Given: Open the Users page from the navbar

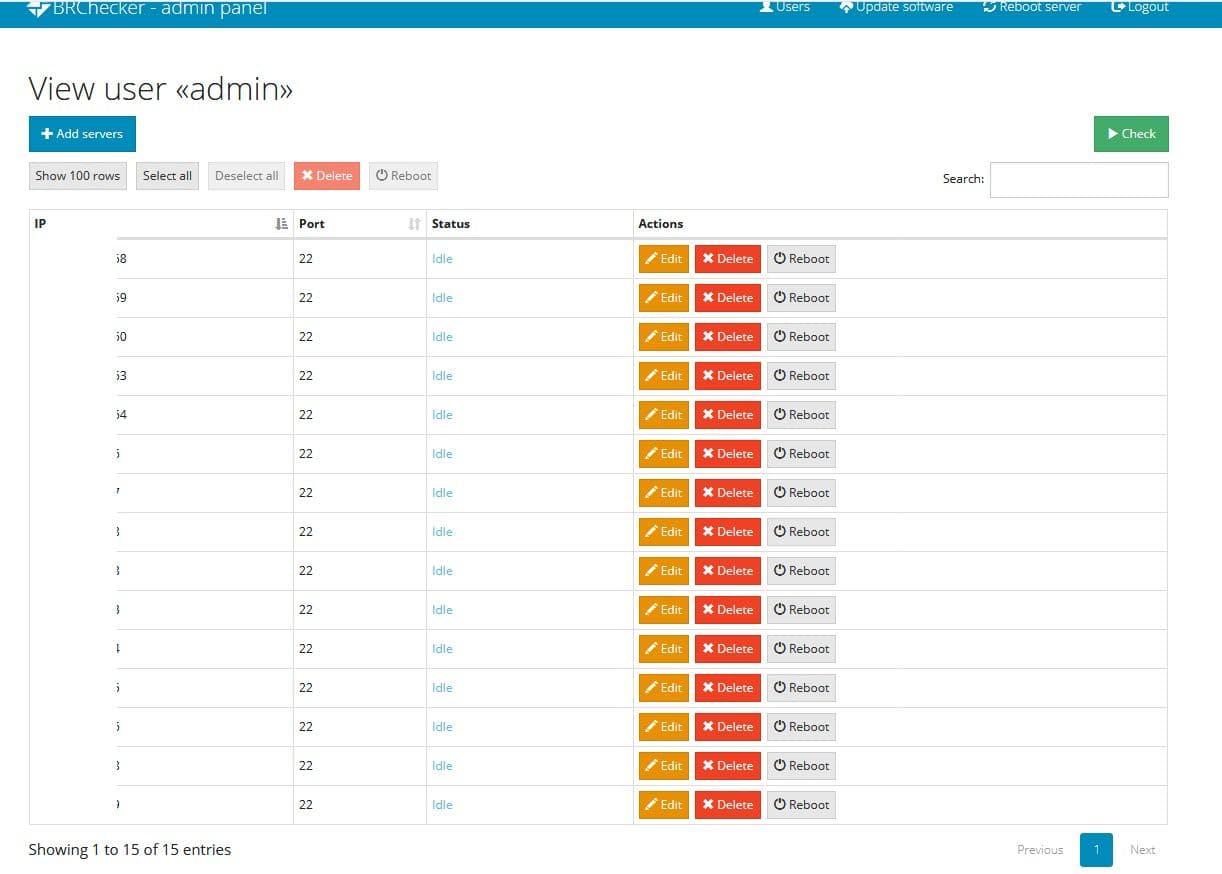Looking at the screenshot, I should click(785, 6).
